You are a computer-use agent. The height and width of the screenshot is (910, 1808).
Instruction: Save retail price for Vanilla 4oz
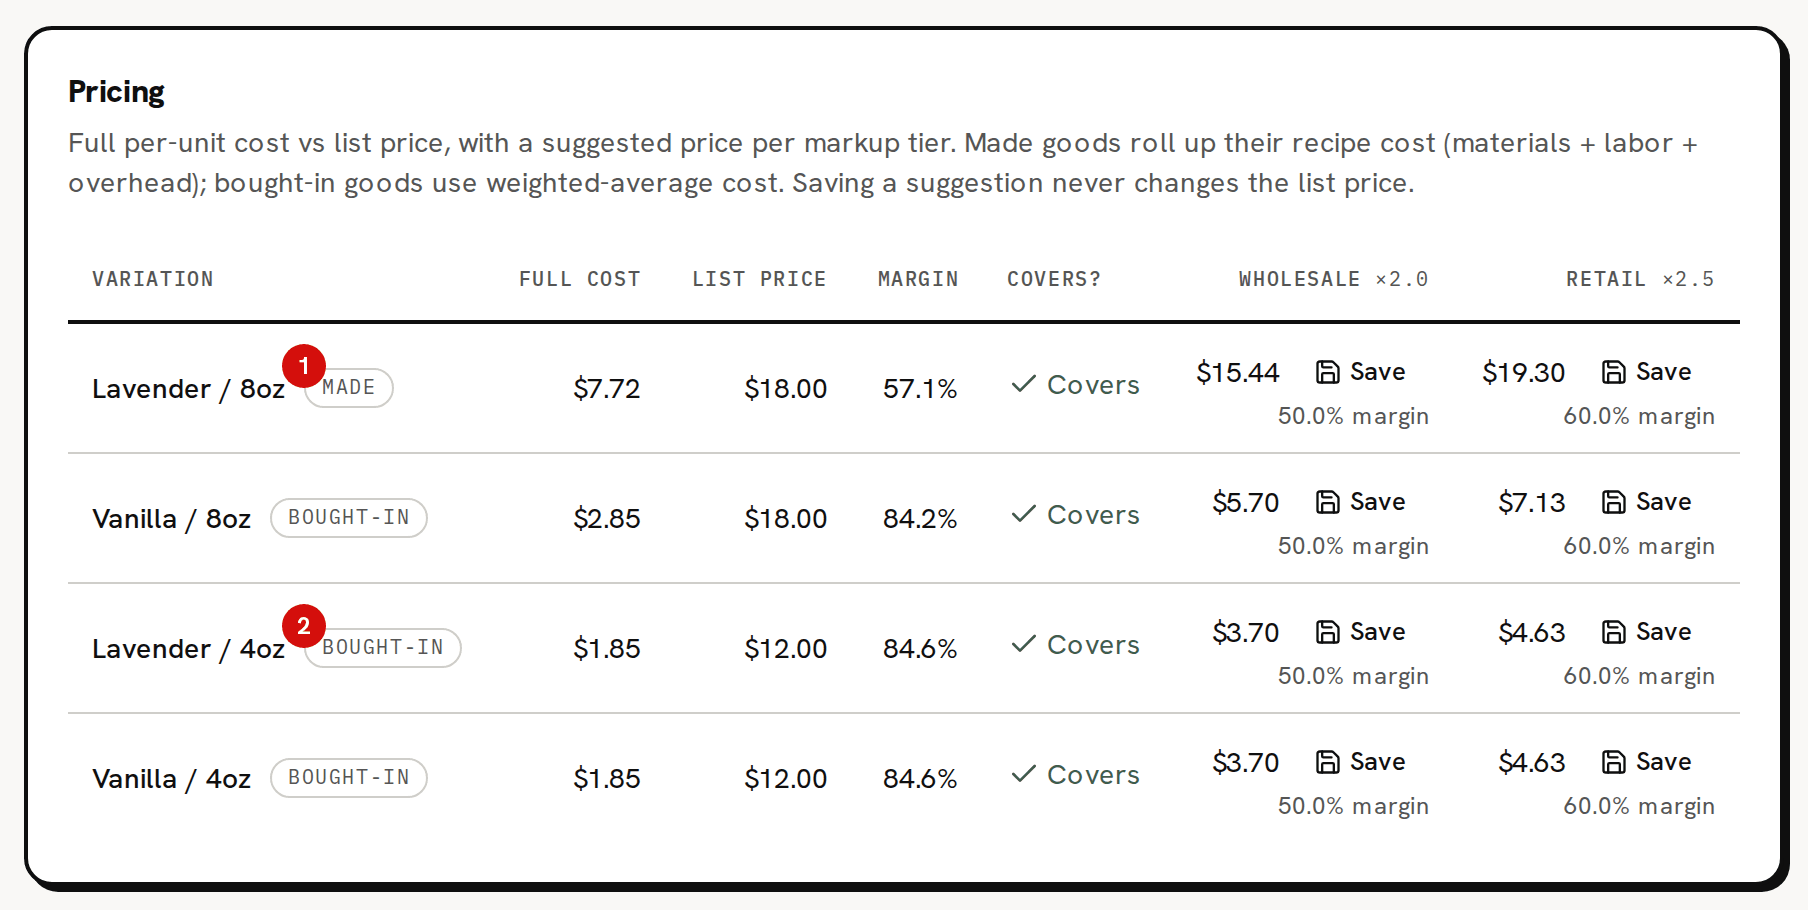click(1646, 762)
